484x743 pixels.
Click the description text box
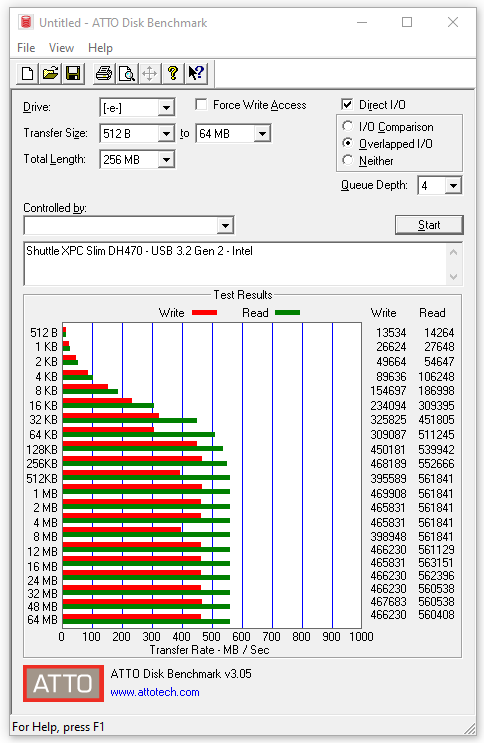pos(235,264)
